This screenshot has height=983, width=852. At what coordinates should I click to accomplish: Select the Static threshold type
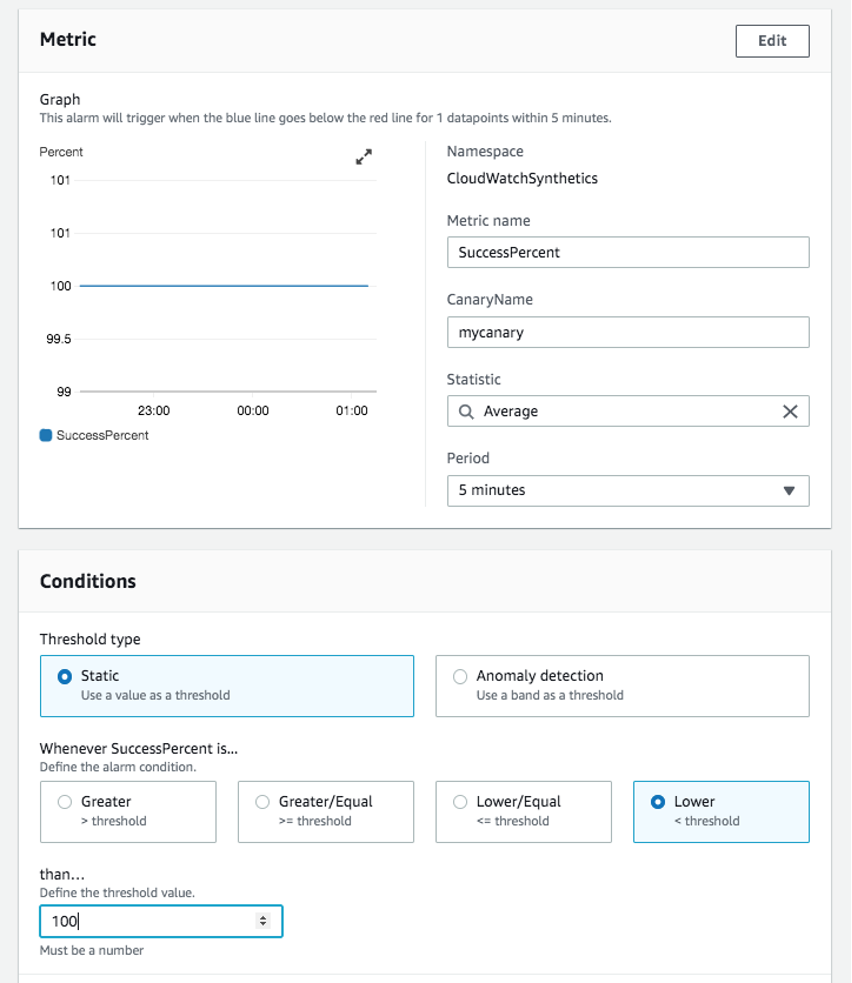(x=66, y=676)
